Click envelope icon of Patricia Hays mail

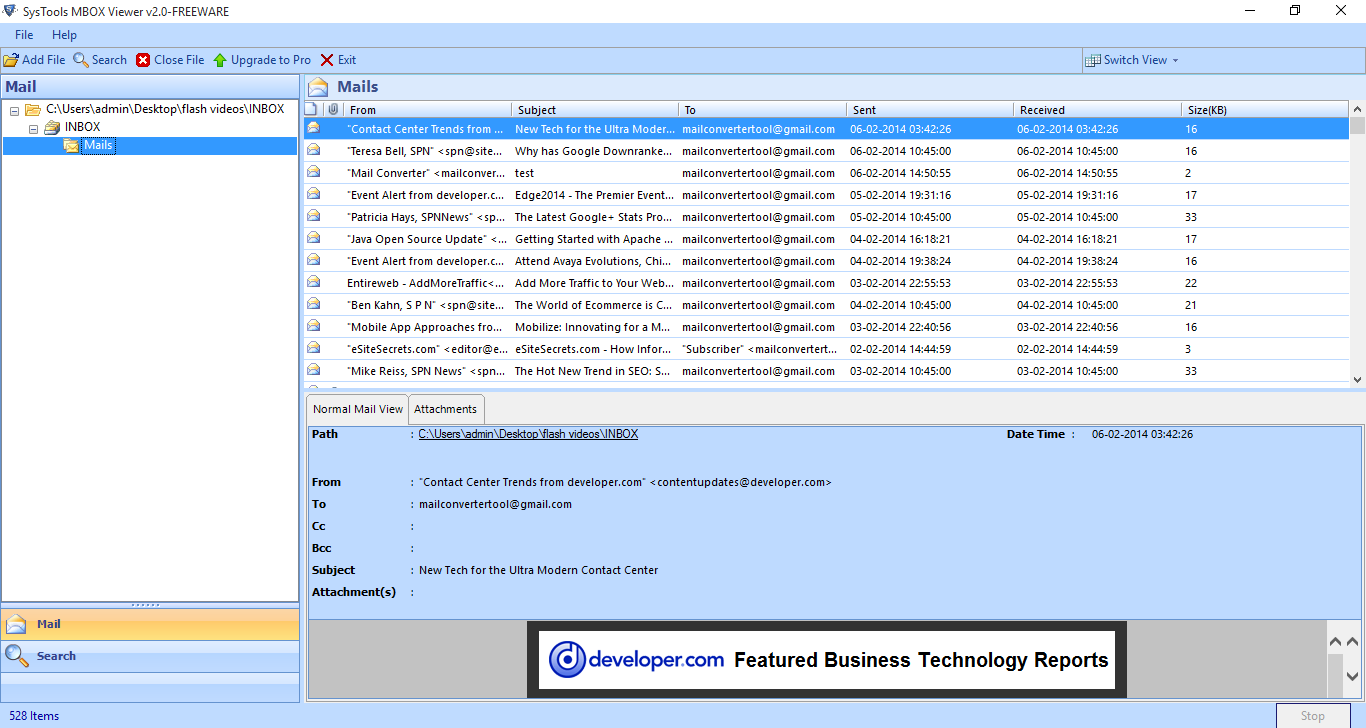(313, 216)
